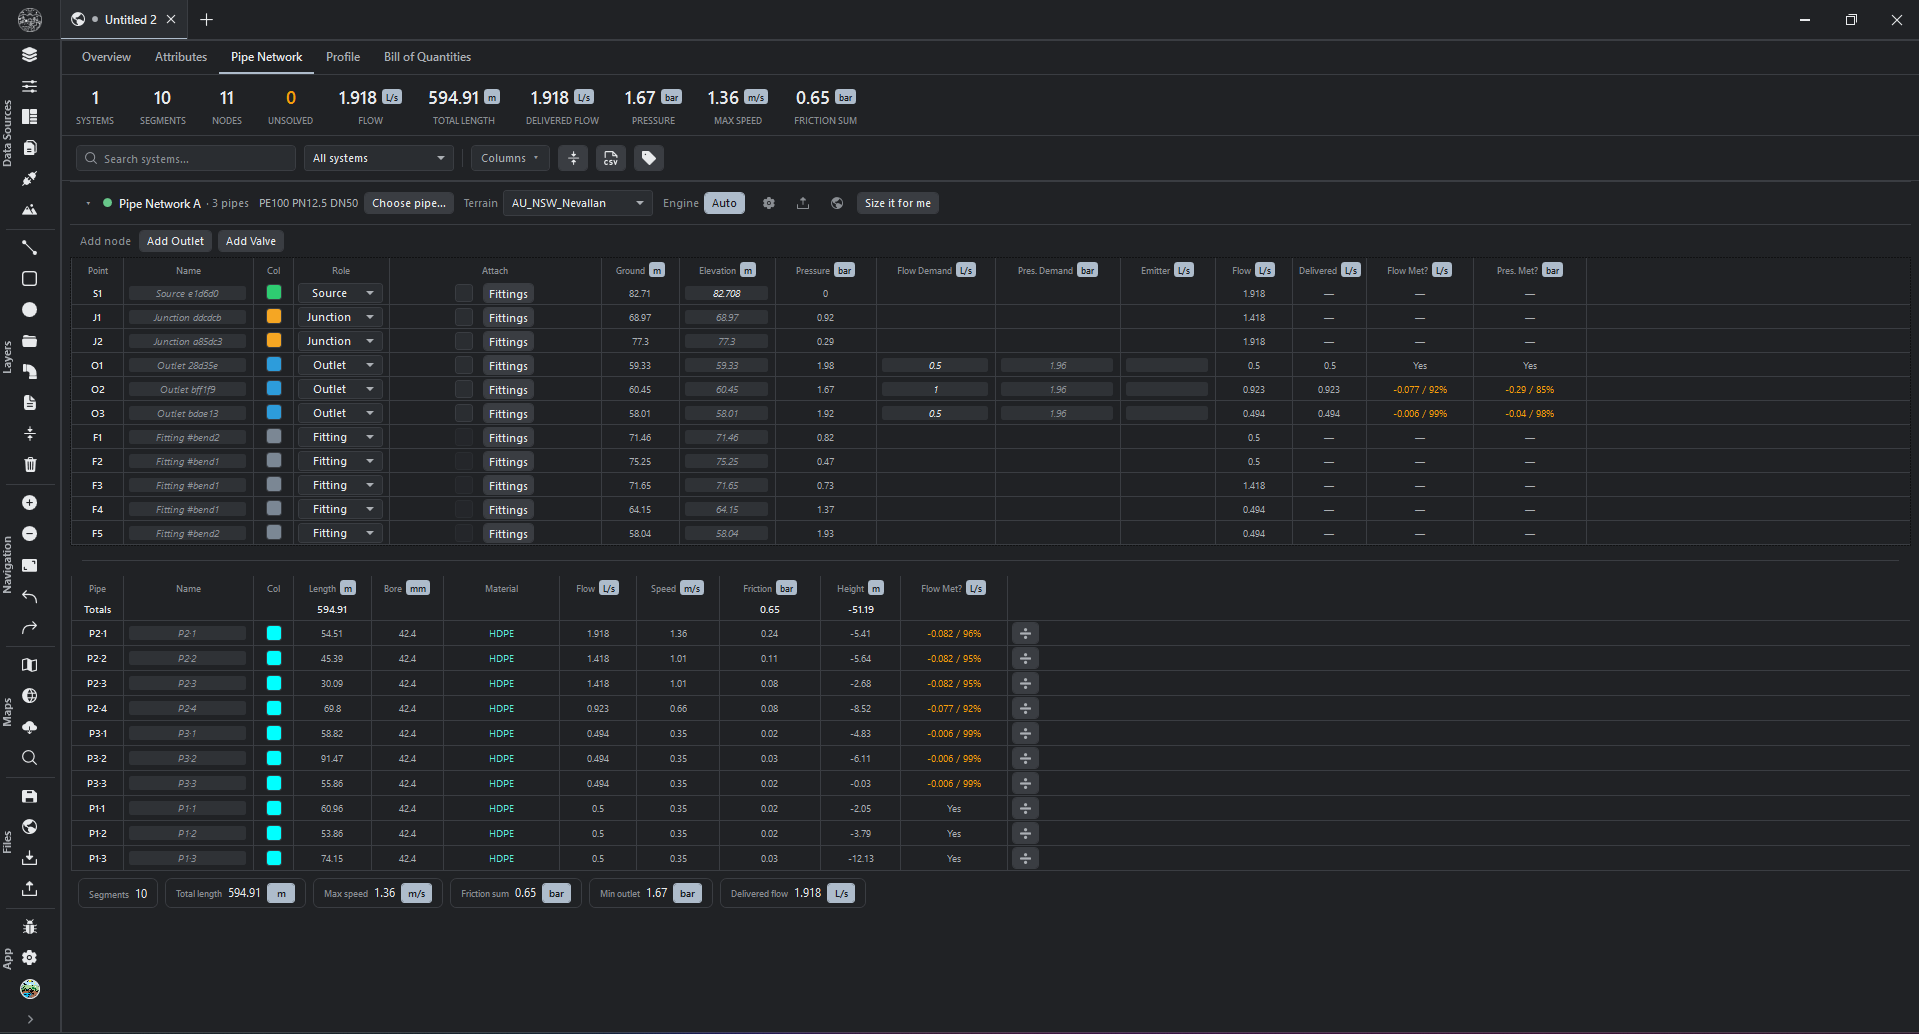Open Pipe Network A settings gear

tap(769, 203)
